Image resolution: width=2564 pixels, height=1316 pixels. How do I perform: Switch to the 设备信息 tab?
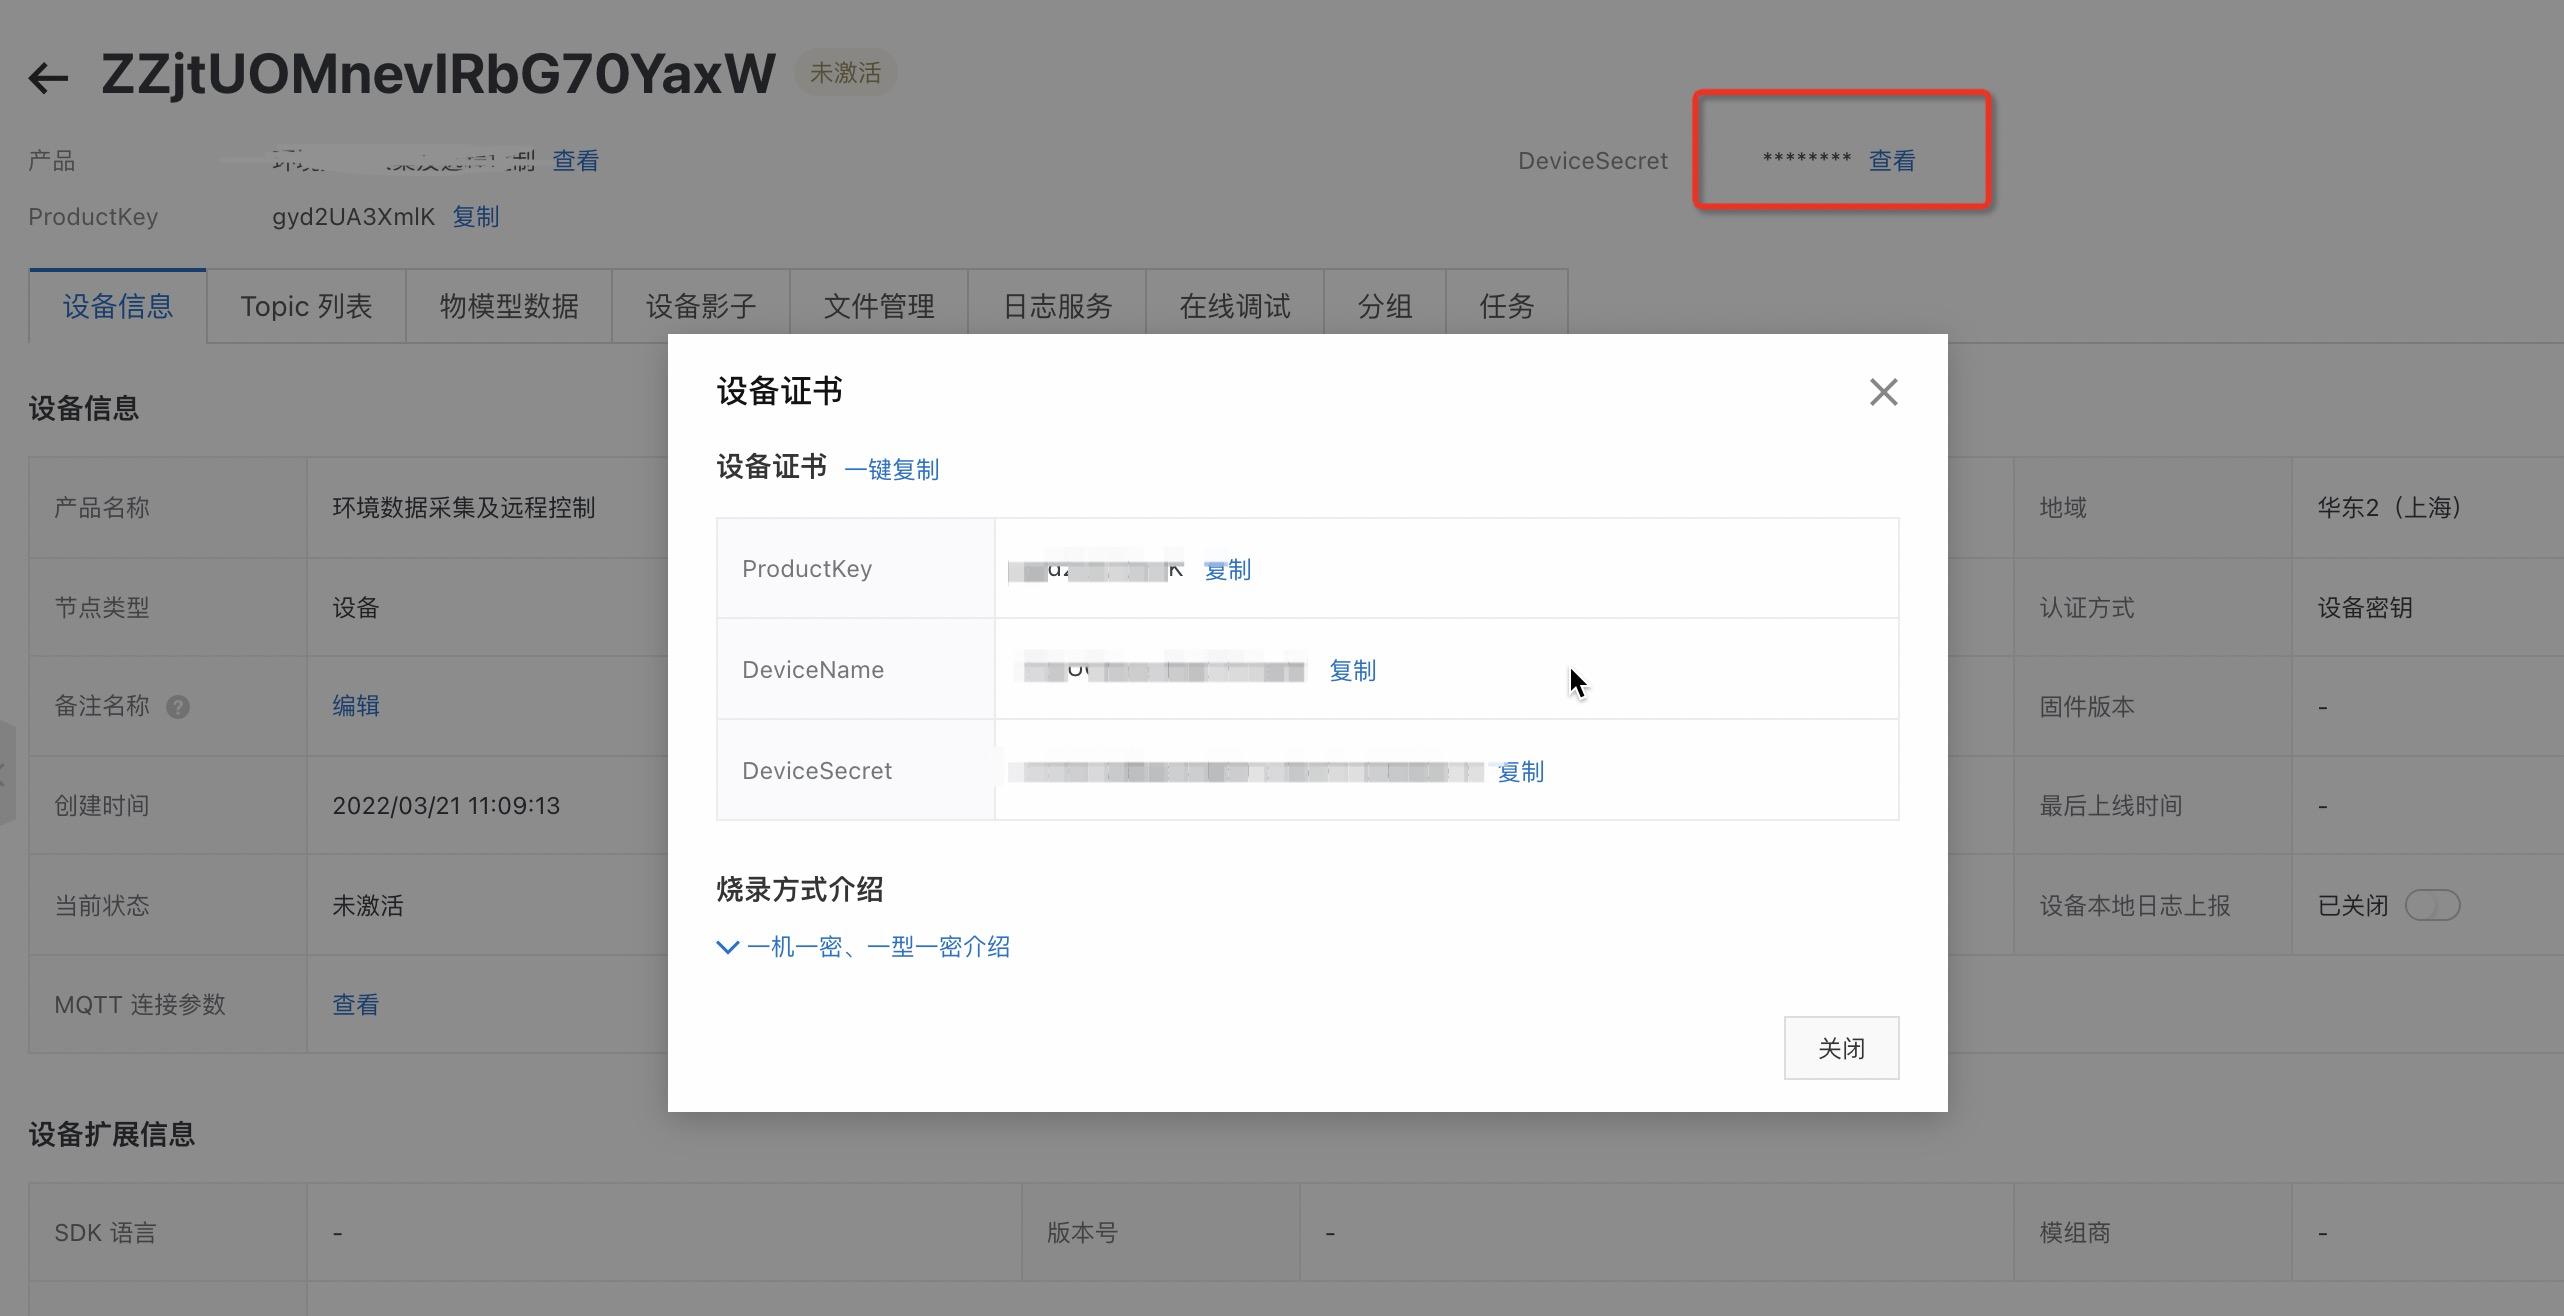118,306
